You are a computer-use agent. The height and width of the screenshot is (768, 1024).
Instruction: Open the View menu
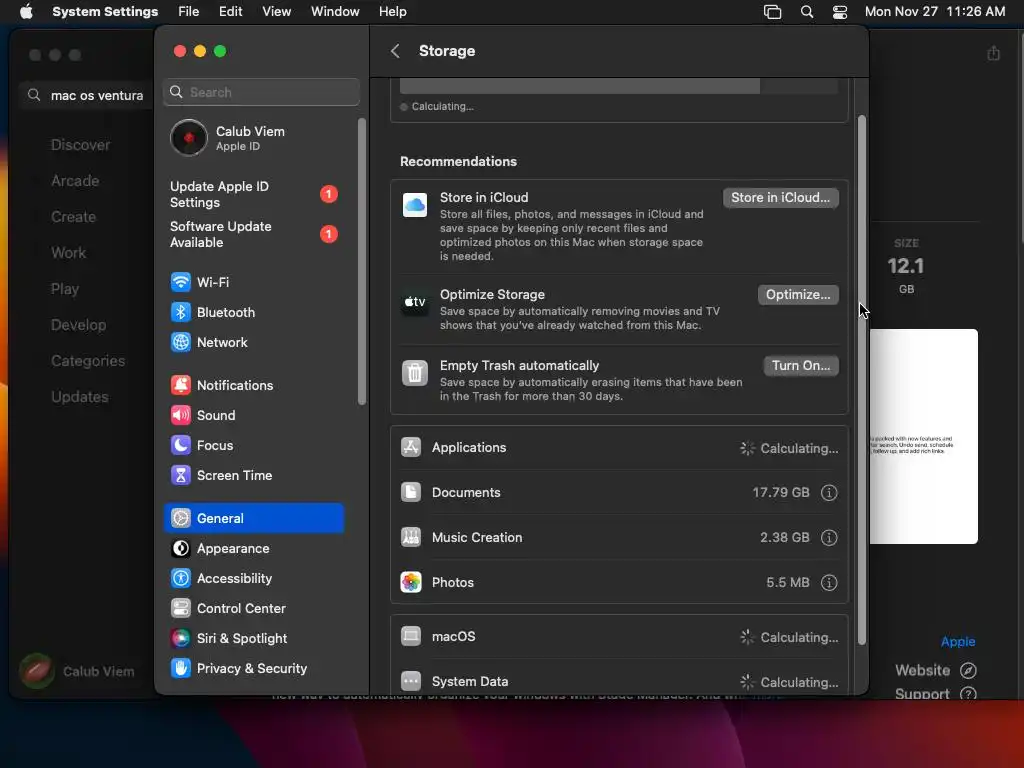pos(277,12)
